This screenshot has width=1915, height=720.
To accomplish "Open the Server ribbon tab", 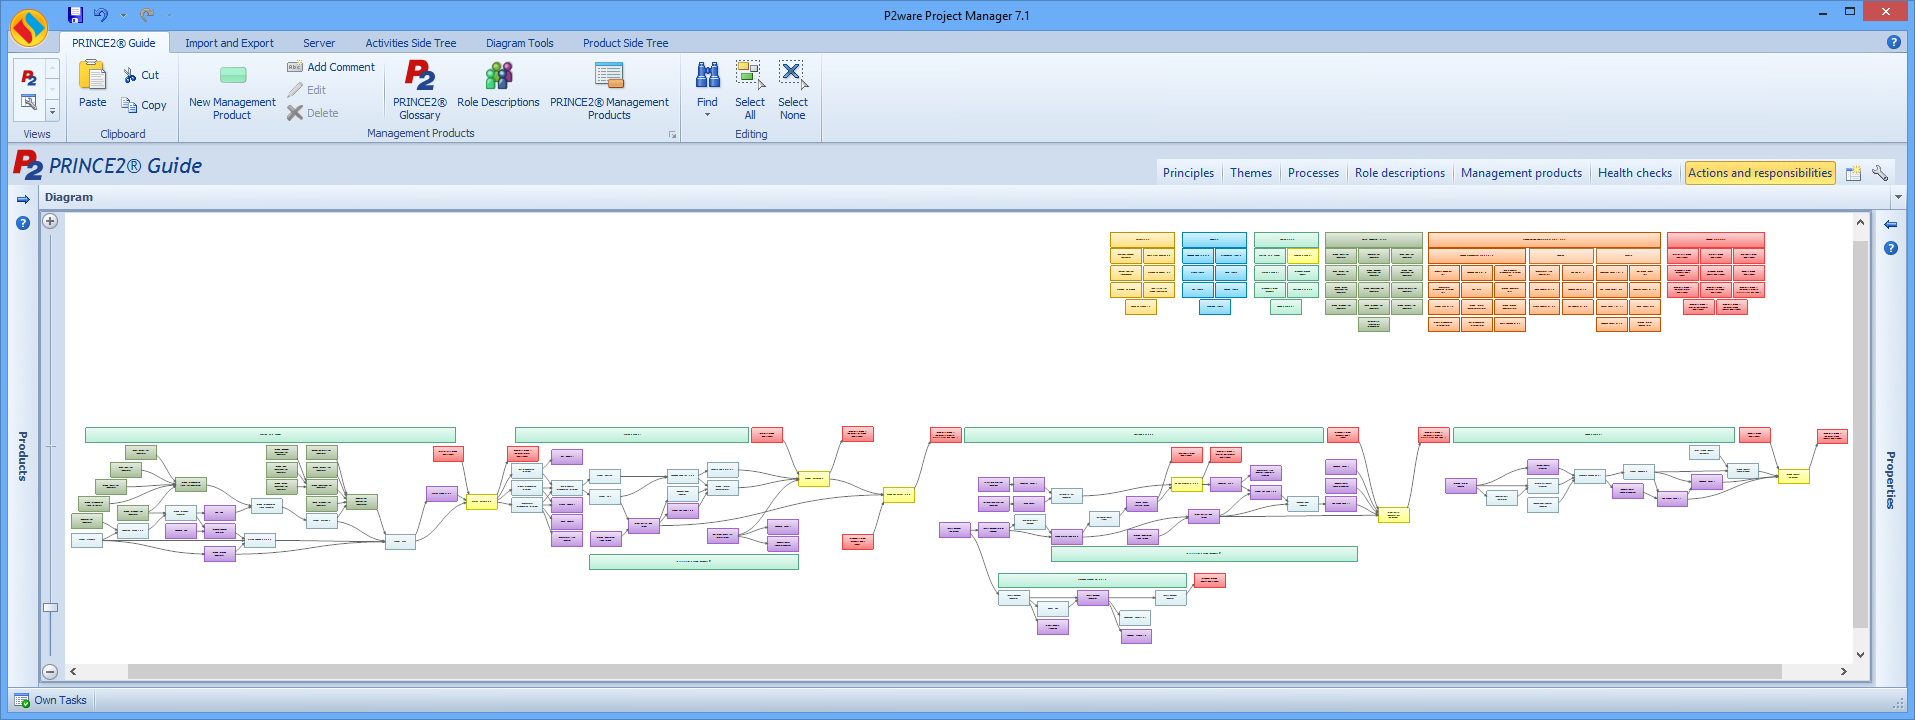I will tap(319, 43).
